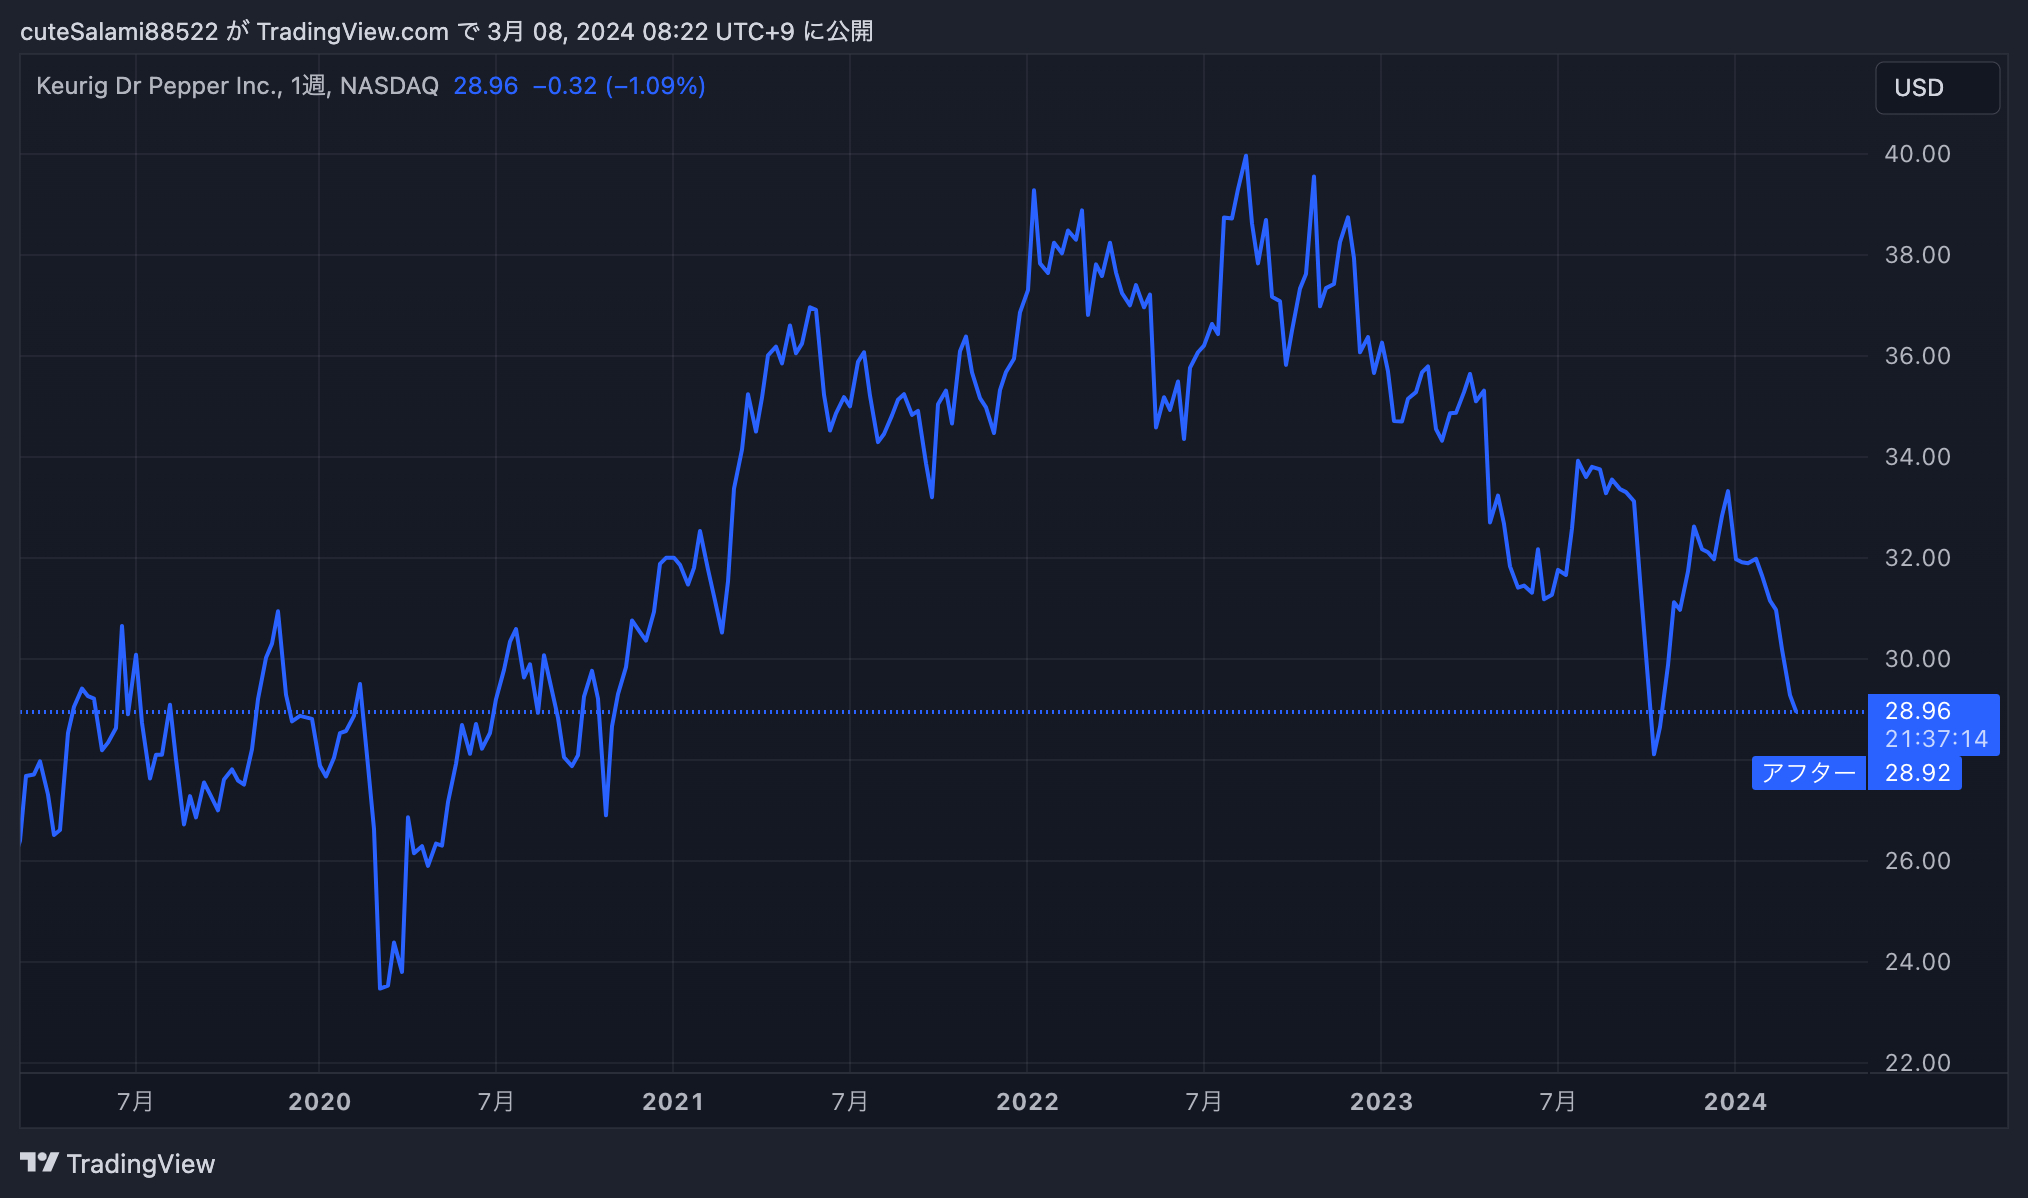Click the TradingView wordmark link
The width and height of the screenshot is (2028, 1198).
141,1164
